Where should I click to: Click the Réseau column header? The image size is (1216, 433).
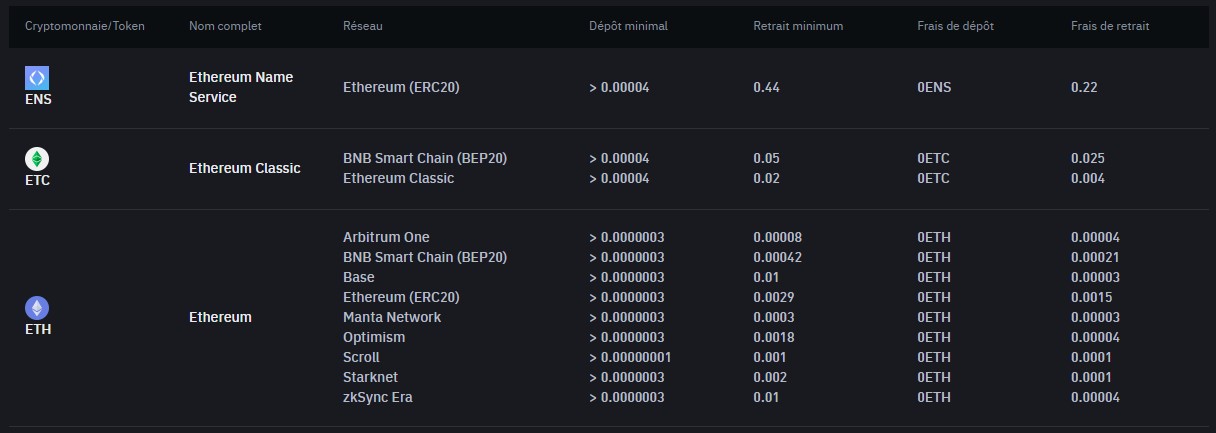pos(363,26)
